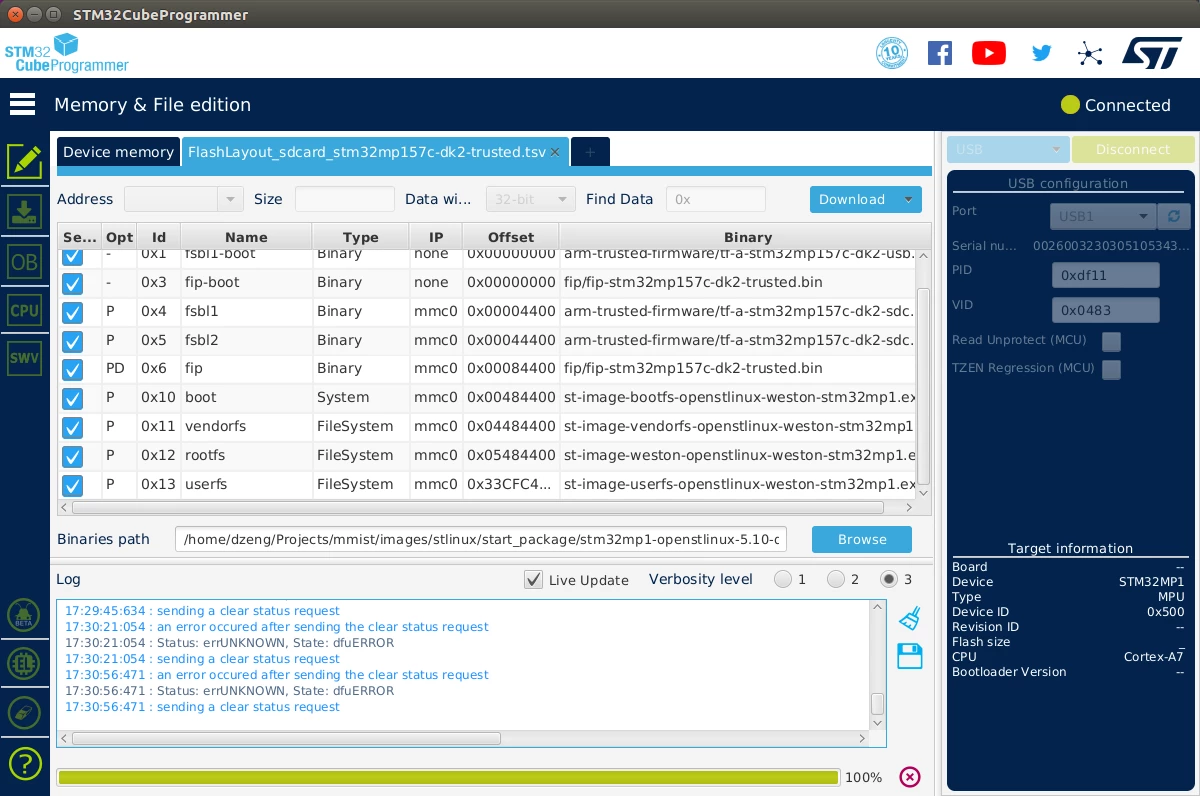Select verbosity level 3

(x=888, y=579)
